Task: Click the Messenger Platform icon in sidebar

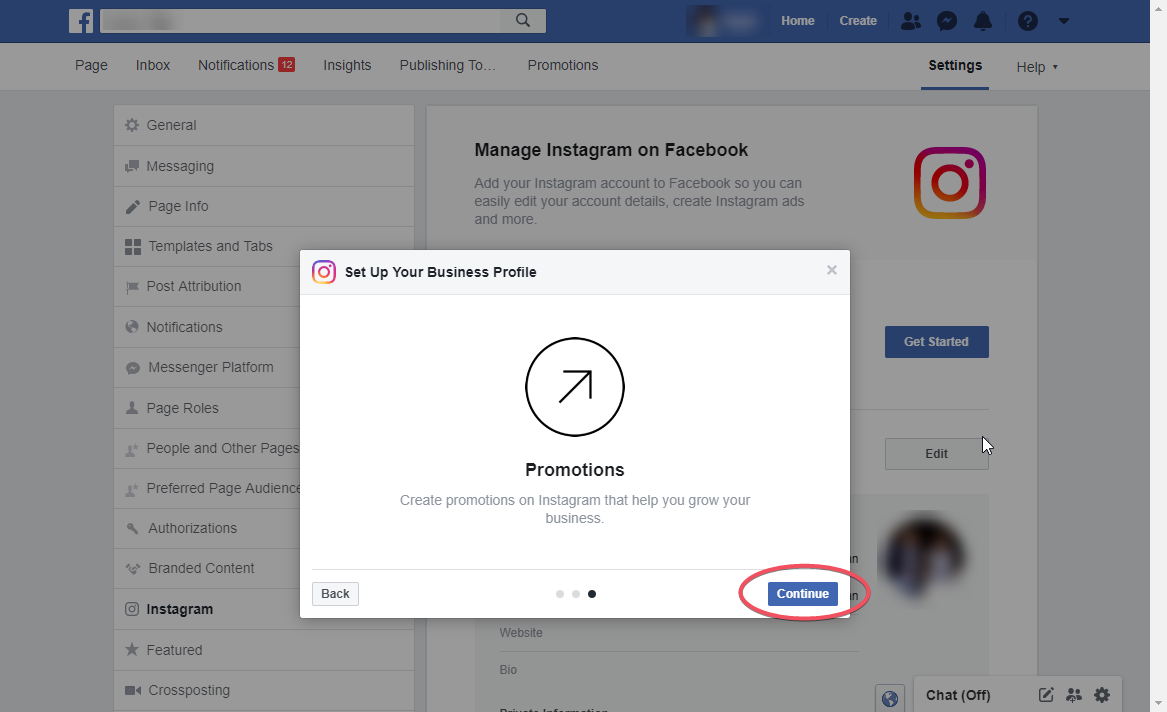Action: pos(132,368)
